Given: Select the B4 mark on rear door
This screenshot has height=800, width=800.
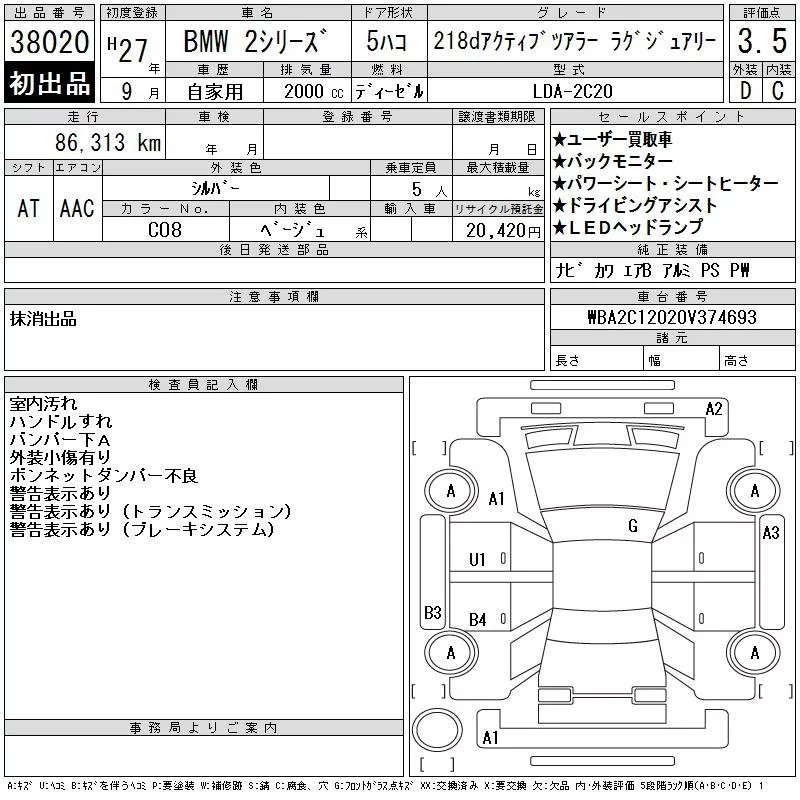Looking at the screenshot, I should (x=478, y=620).
